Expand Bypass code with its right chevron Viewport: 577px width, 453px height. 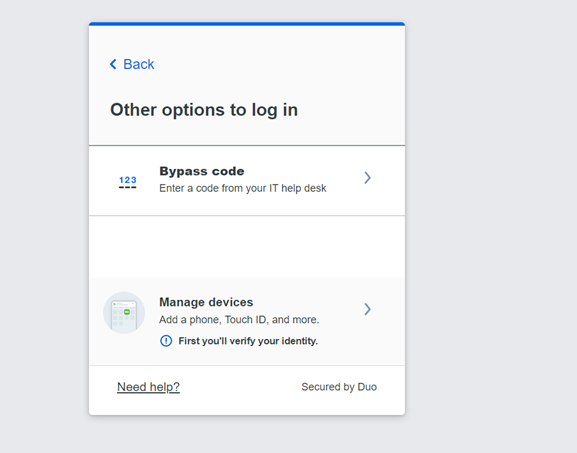[367, 178]
